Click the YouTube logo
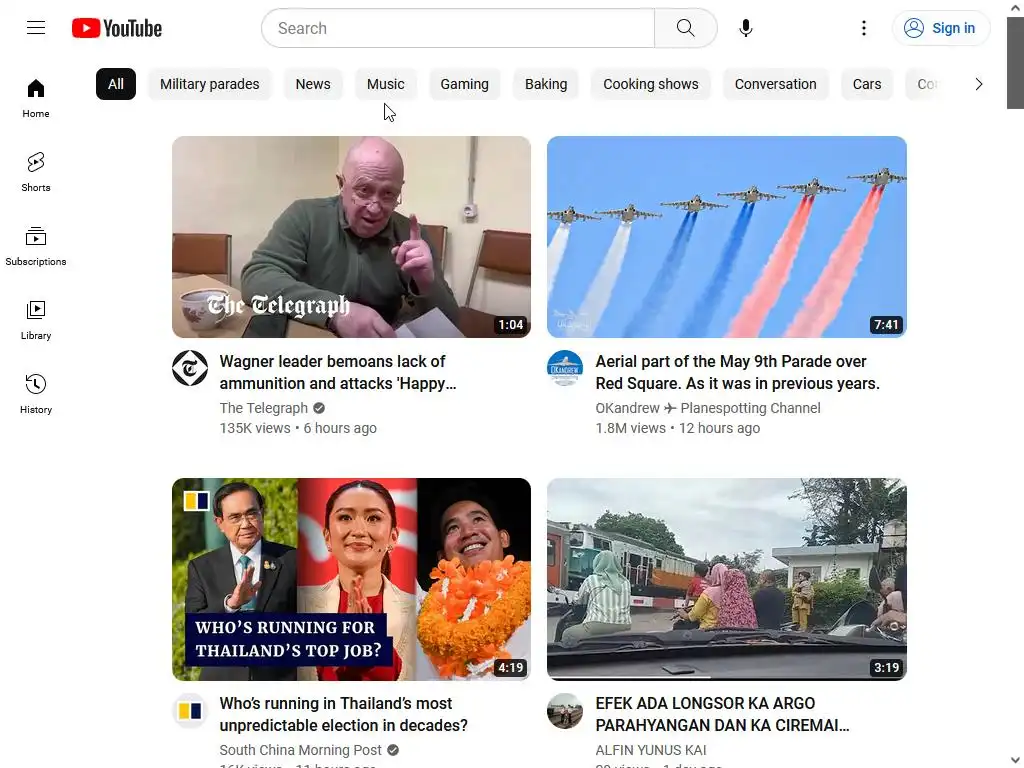The height and width of the screenshot is (768, 1024). click(x=117, y=28)
